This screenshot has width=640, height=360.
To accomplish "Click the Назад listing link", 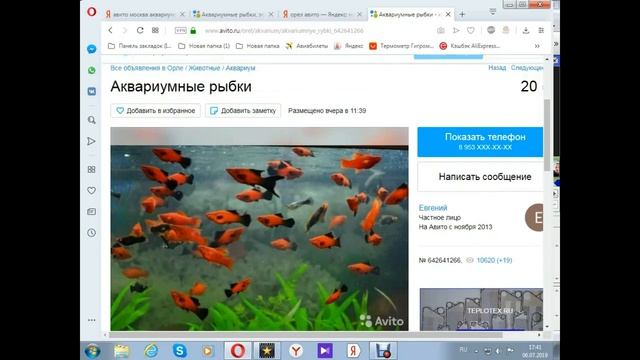I will (497, 68).
